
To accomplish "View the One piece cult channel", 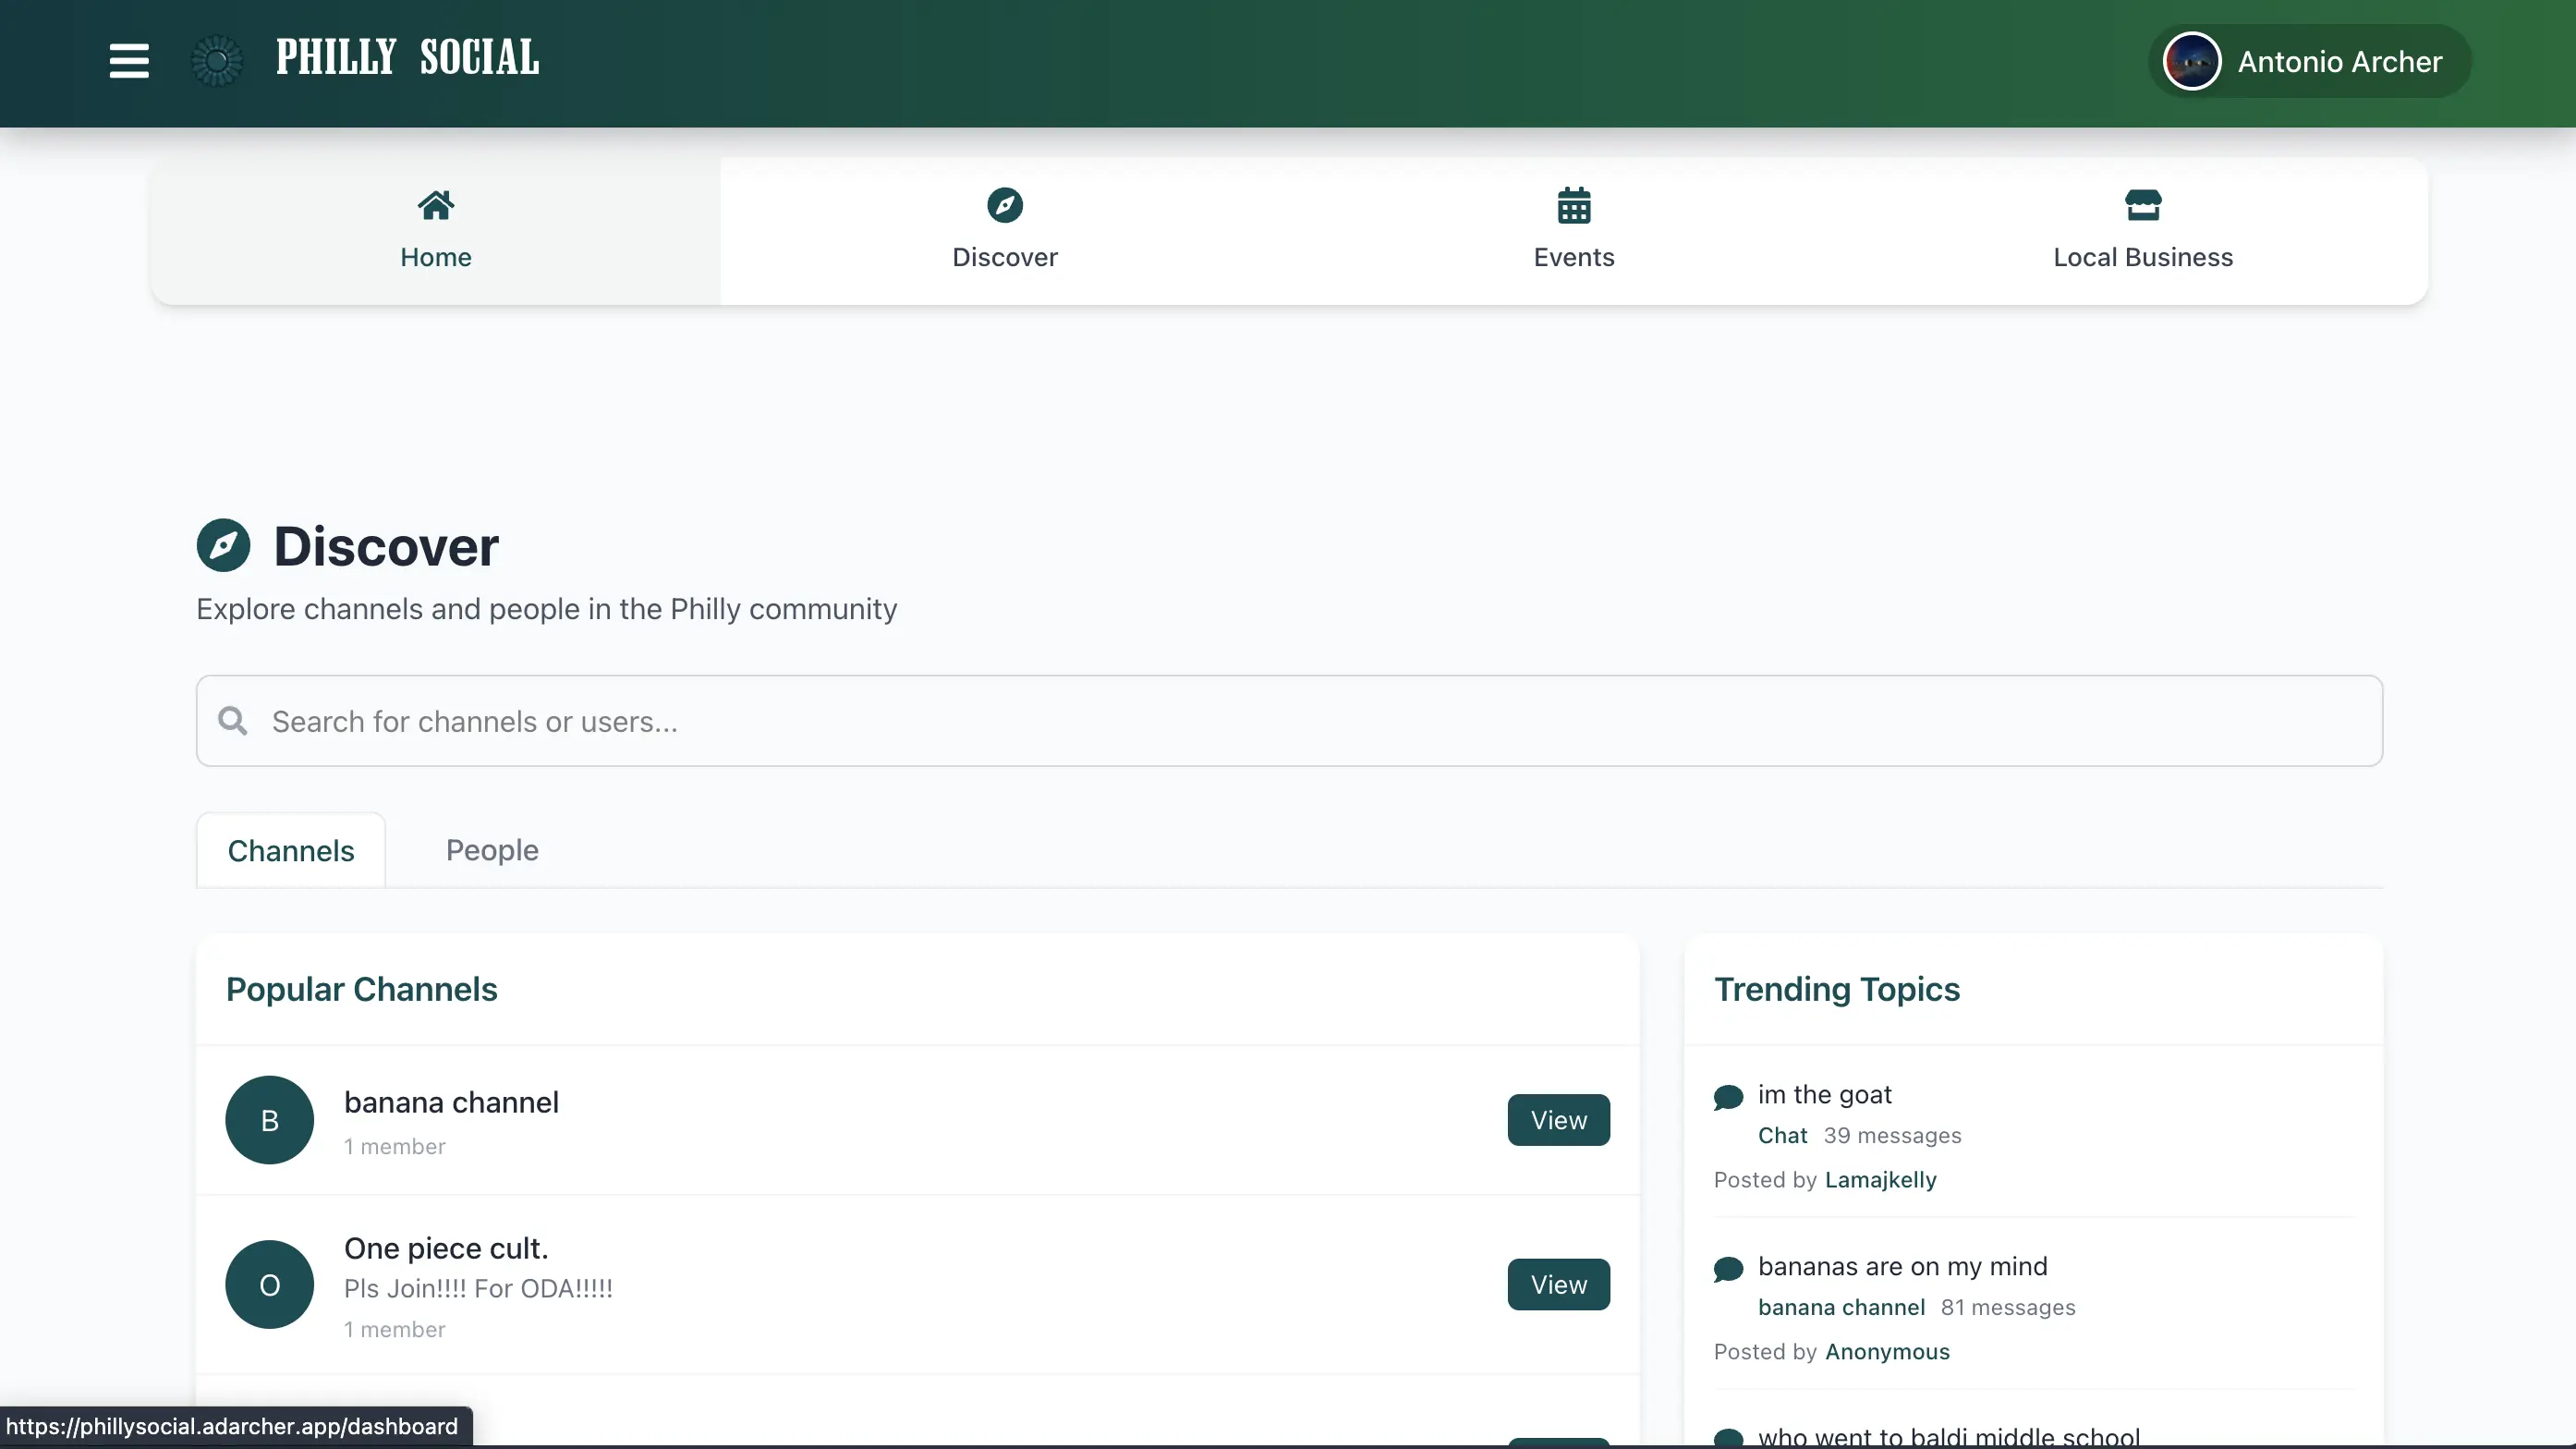I will click(1558, 1284).
